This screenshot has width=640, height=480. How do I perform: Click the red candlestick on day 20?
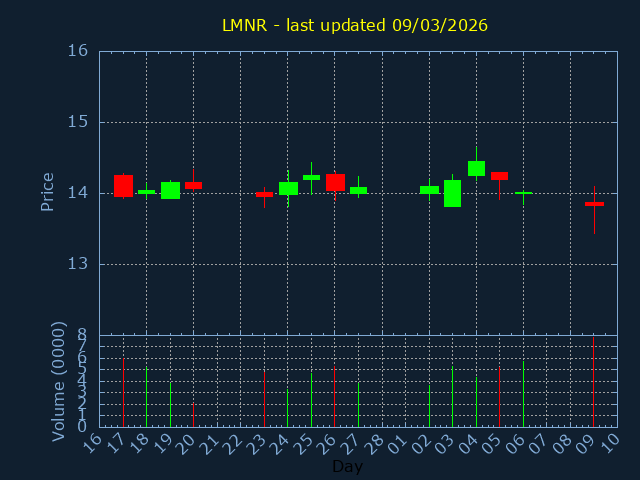coord(193,185)
